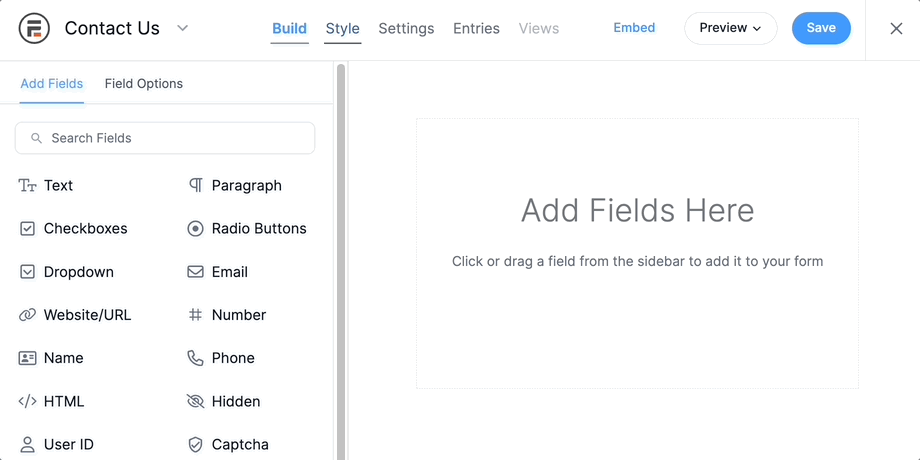Click the Name field label

click(x=63, y=358)
